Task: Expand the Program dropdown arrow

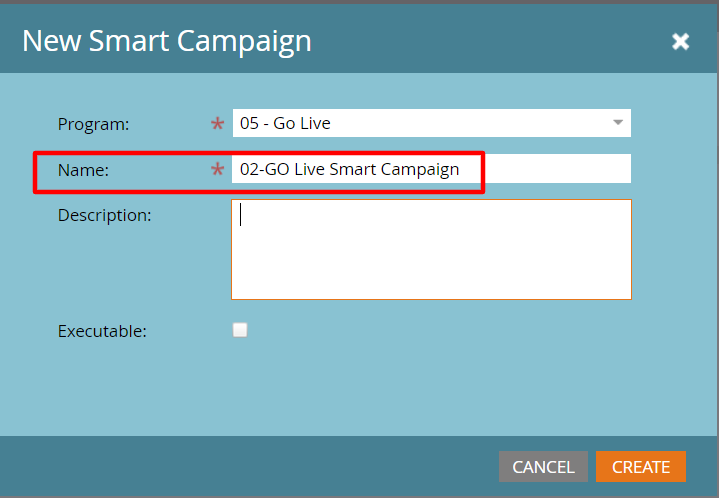Action: (618, 122)
